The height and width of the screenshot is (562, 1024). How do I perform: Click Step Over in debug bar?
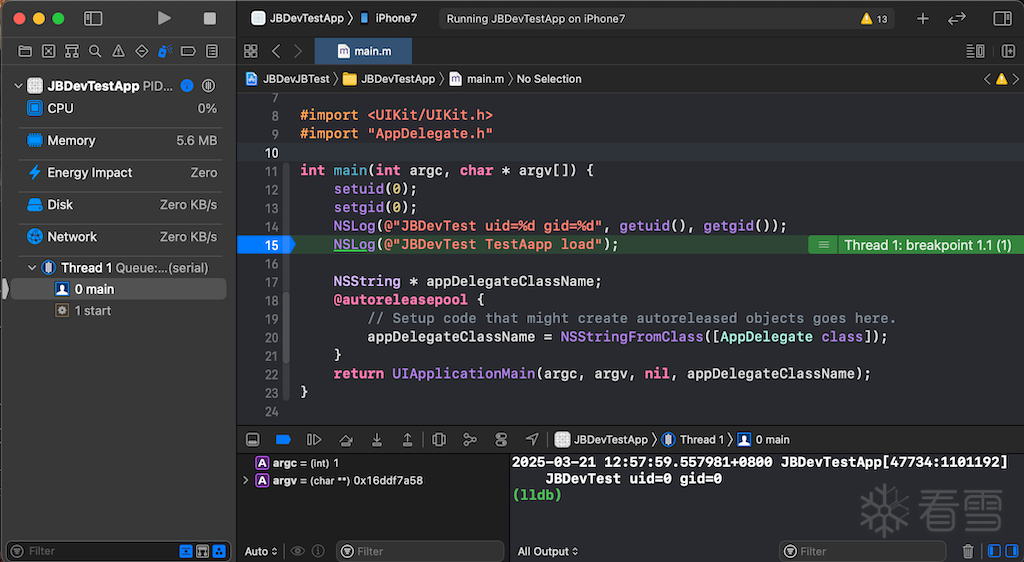tap(346, 440)
